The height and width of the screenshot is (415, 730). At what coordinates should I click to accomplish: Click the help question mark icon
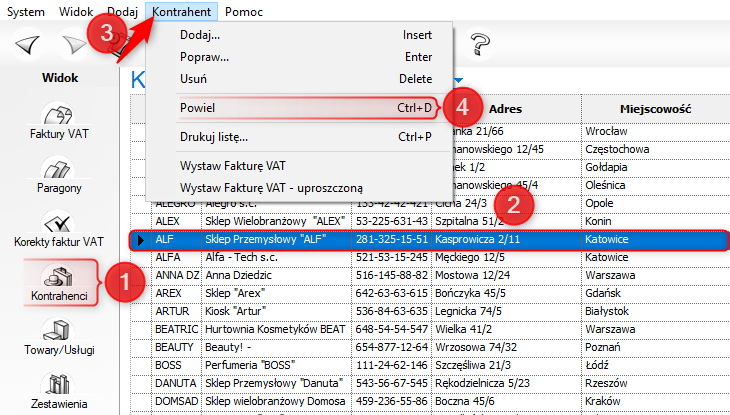[x=480, y=45]
